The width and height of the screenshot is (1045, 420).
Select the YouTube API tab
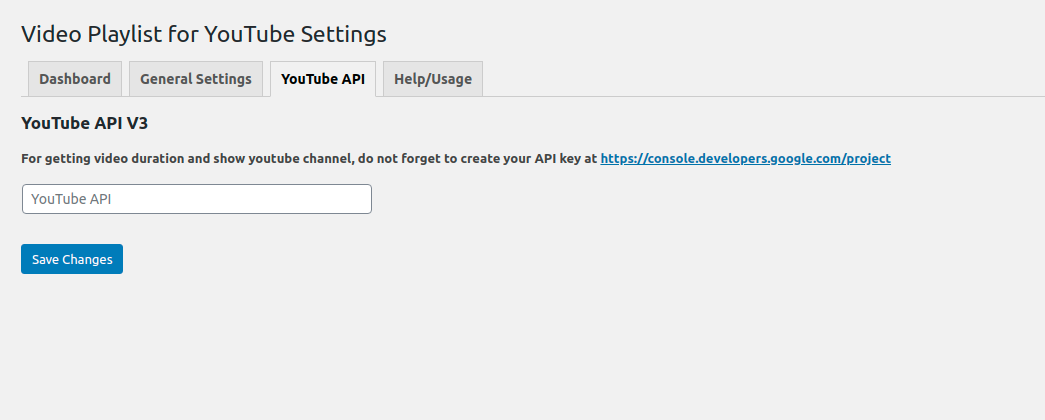(x=323, y=79)
